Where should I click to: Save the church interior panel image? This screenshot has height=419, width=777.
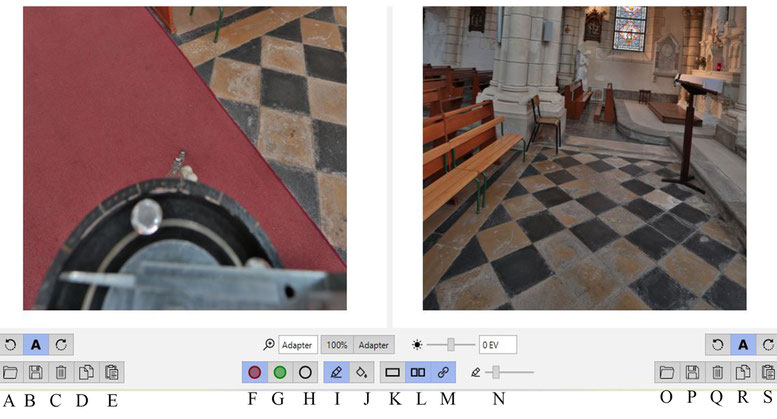692,372
